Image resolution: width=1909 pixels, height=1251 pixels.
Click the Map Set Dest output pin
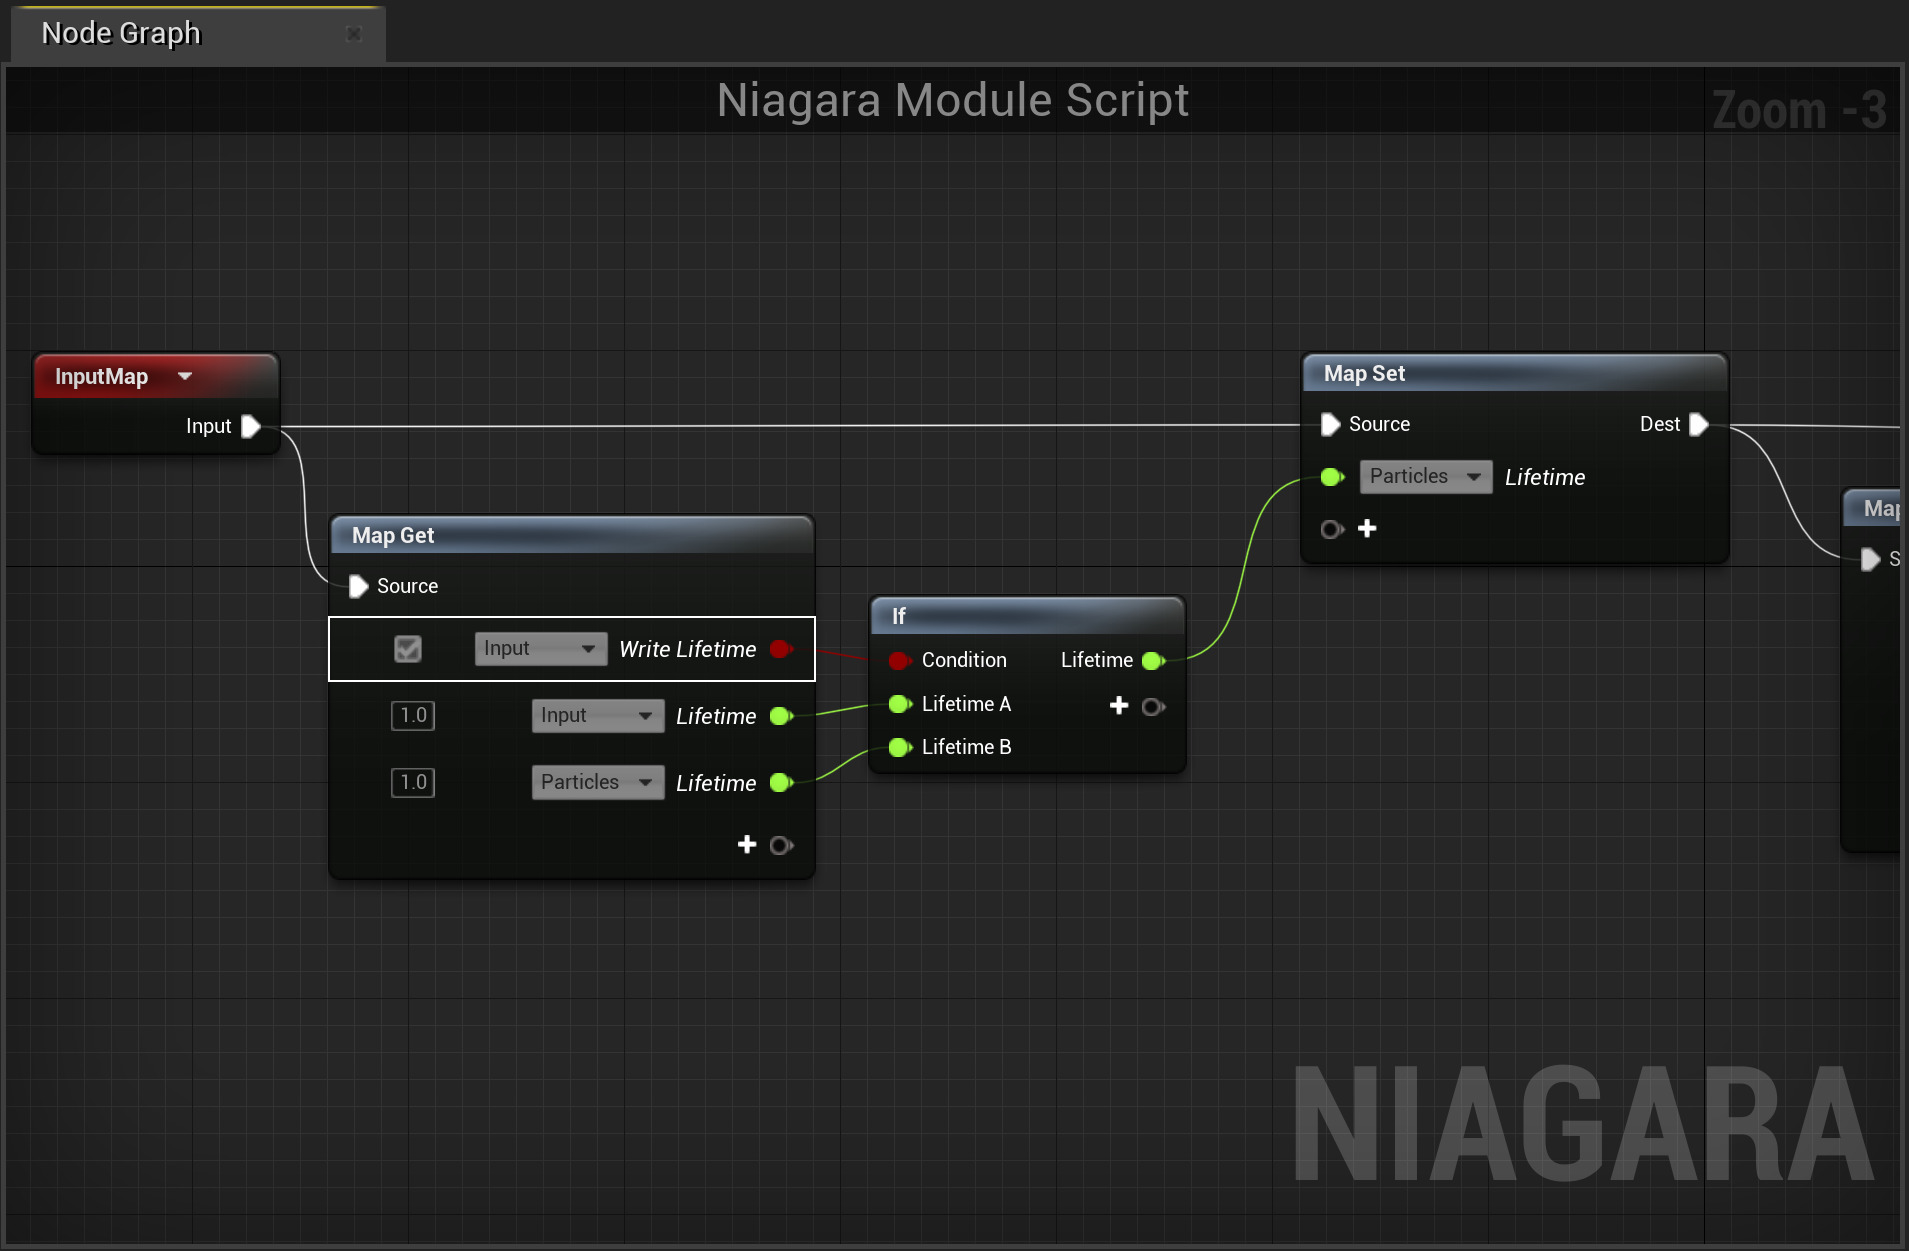(x=1698, y=424)
